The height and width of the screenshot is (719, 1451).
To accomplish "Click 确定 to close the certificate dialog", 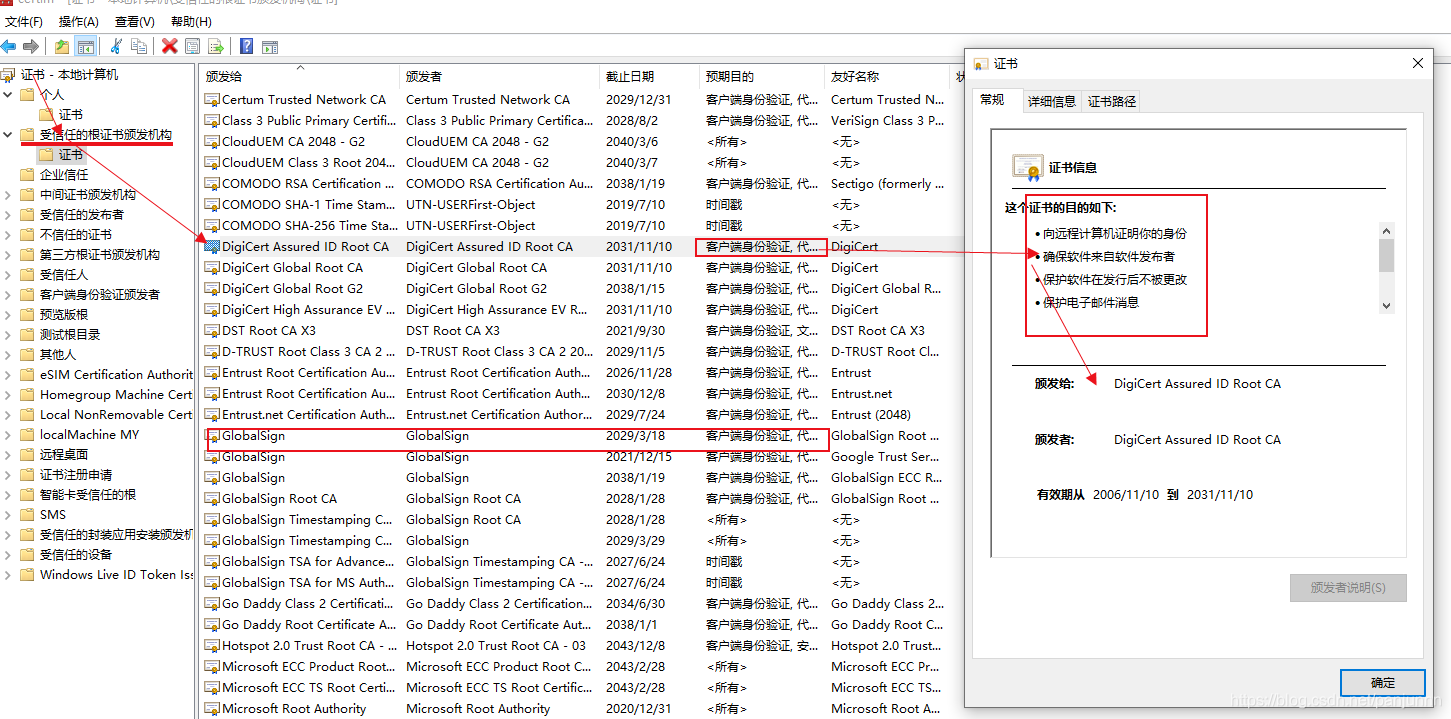I will click(x=1383, y=683).
